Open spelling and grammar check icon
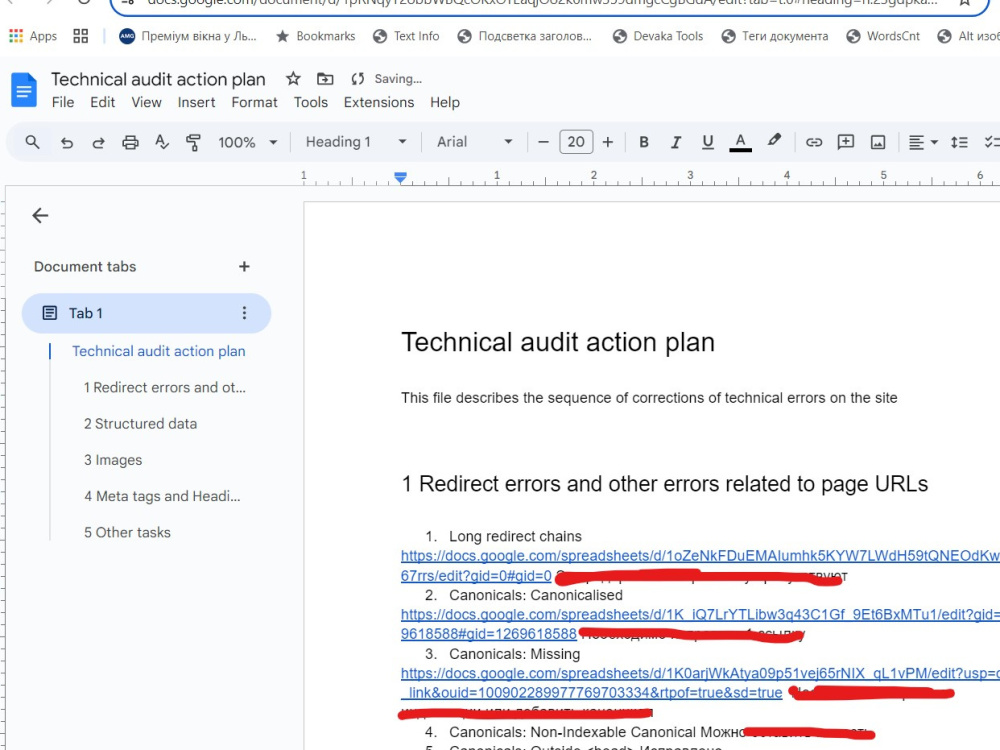This screenshot has height=750, width=1000. tap(162, 142)
